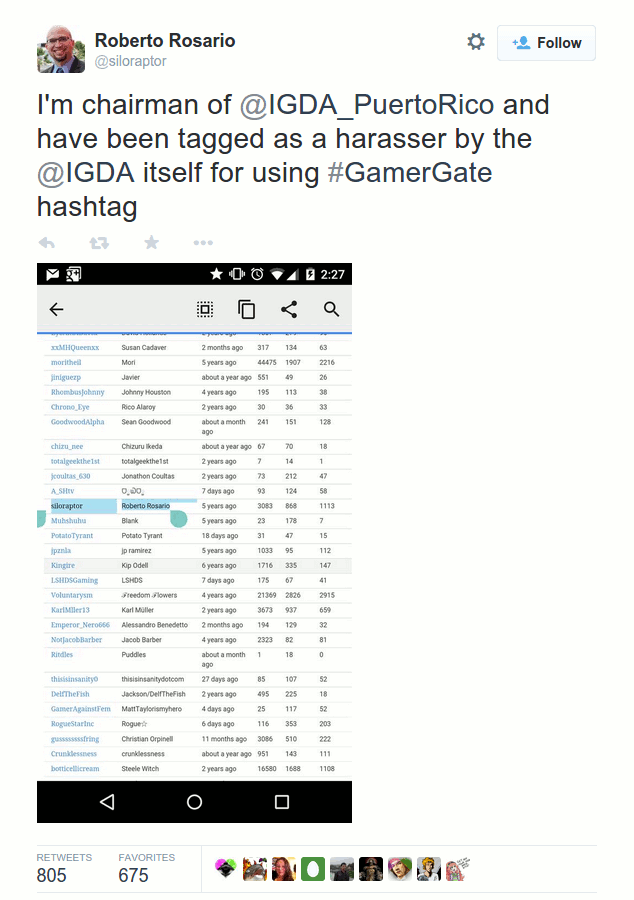Open the @siloraptor handle link
Image resolution: width=634 pixels, height=900 pixels.
[130, 61]
